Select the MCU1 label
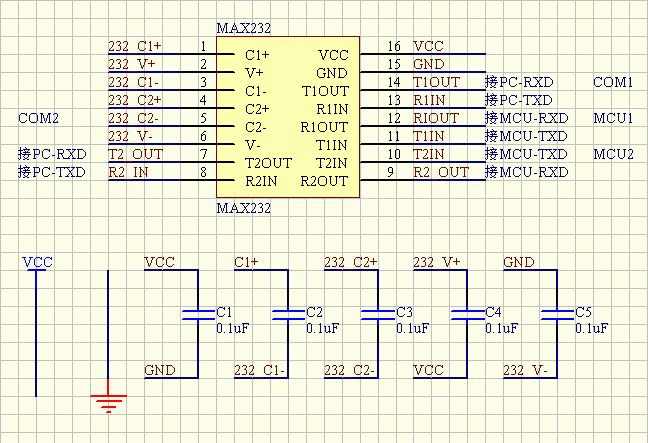 (x=613, y=118)
